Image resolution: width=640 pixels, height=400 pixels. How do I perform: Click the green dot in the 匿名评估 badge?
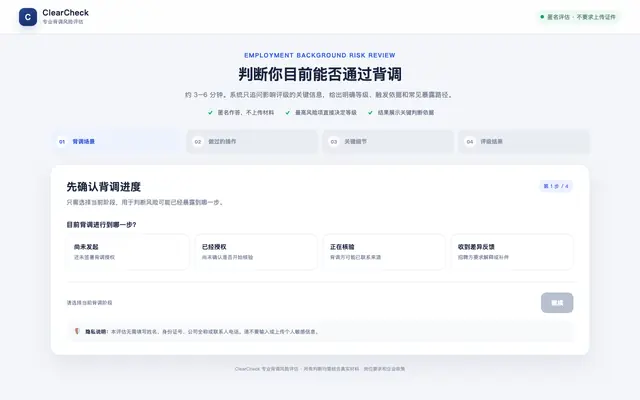(542, 17)
